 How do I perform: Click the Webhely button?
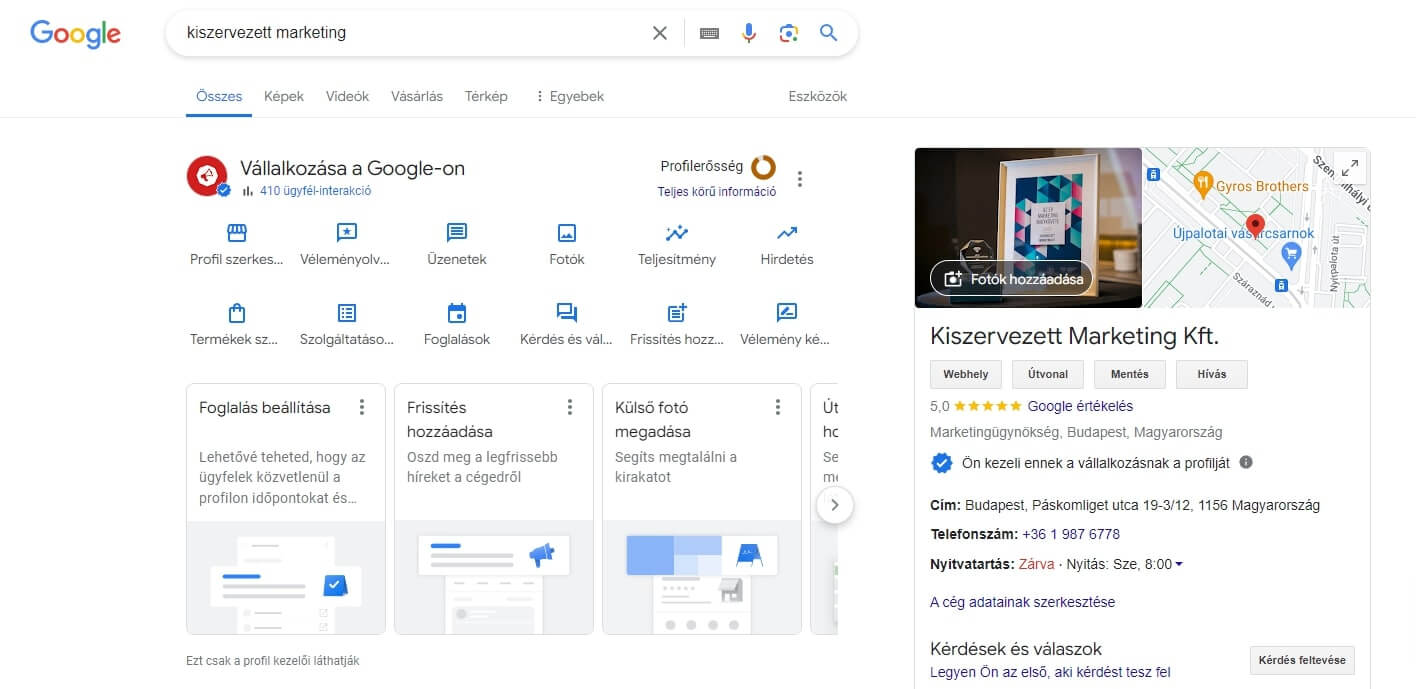point(965,374)
